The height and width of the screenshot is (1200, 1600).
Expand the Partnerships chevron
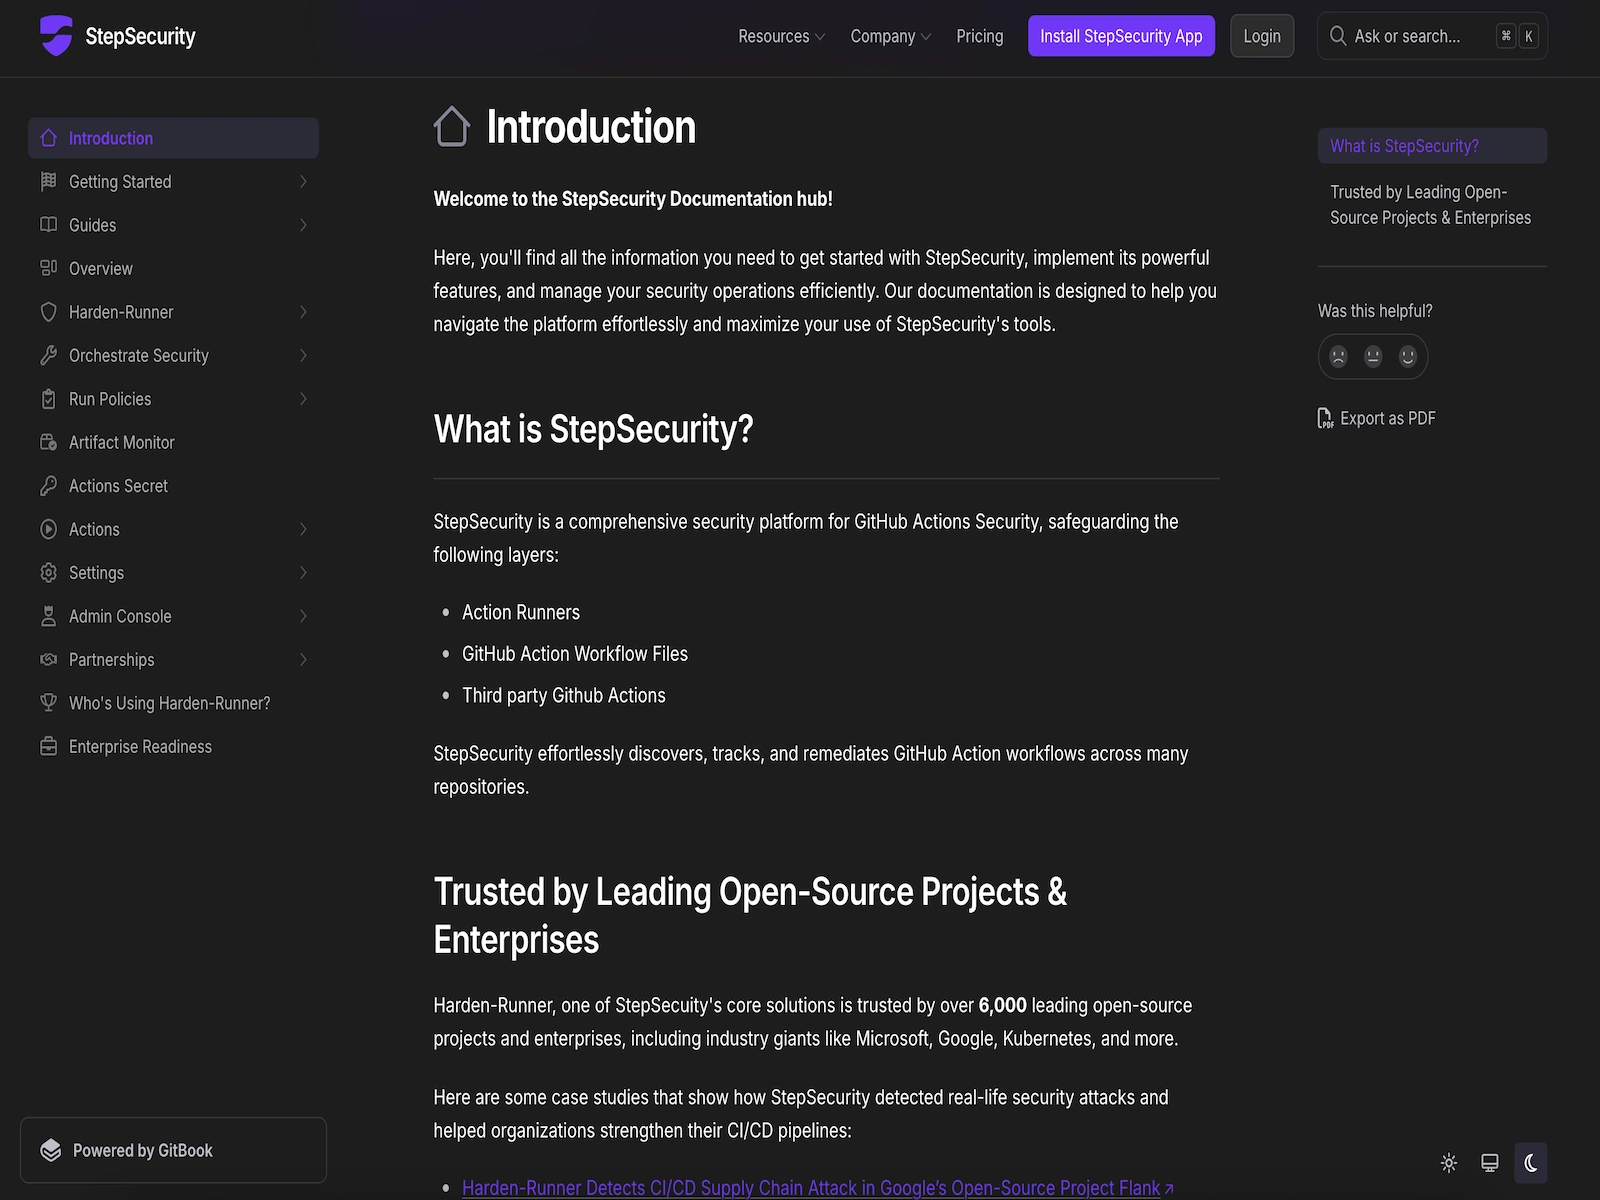tap(303, 660)
